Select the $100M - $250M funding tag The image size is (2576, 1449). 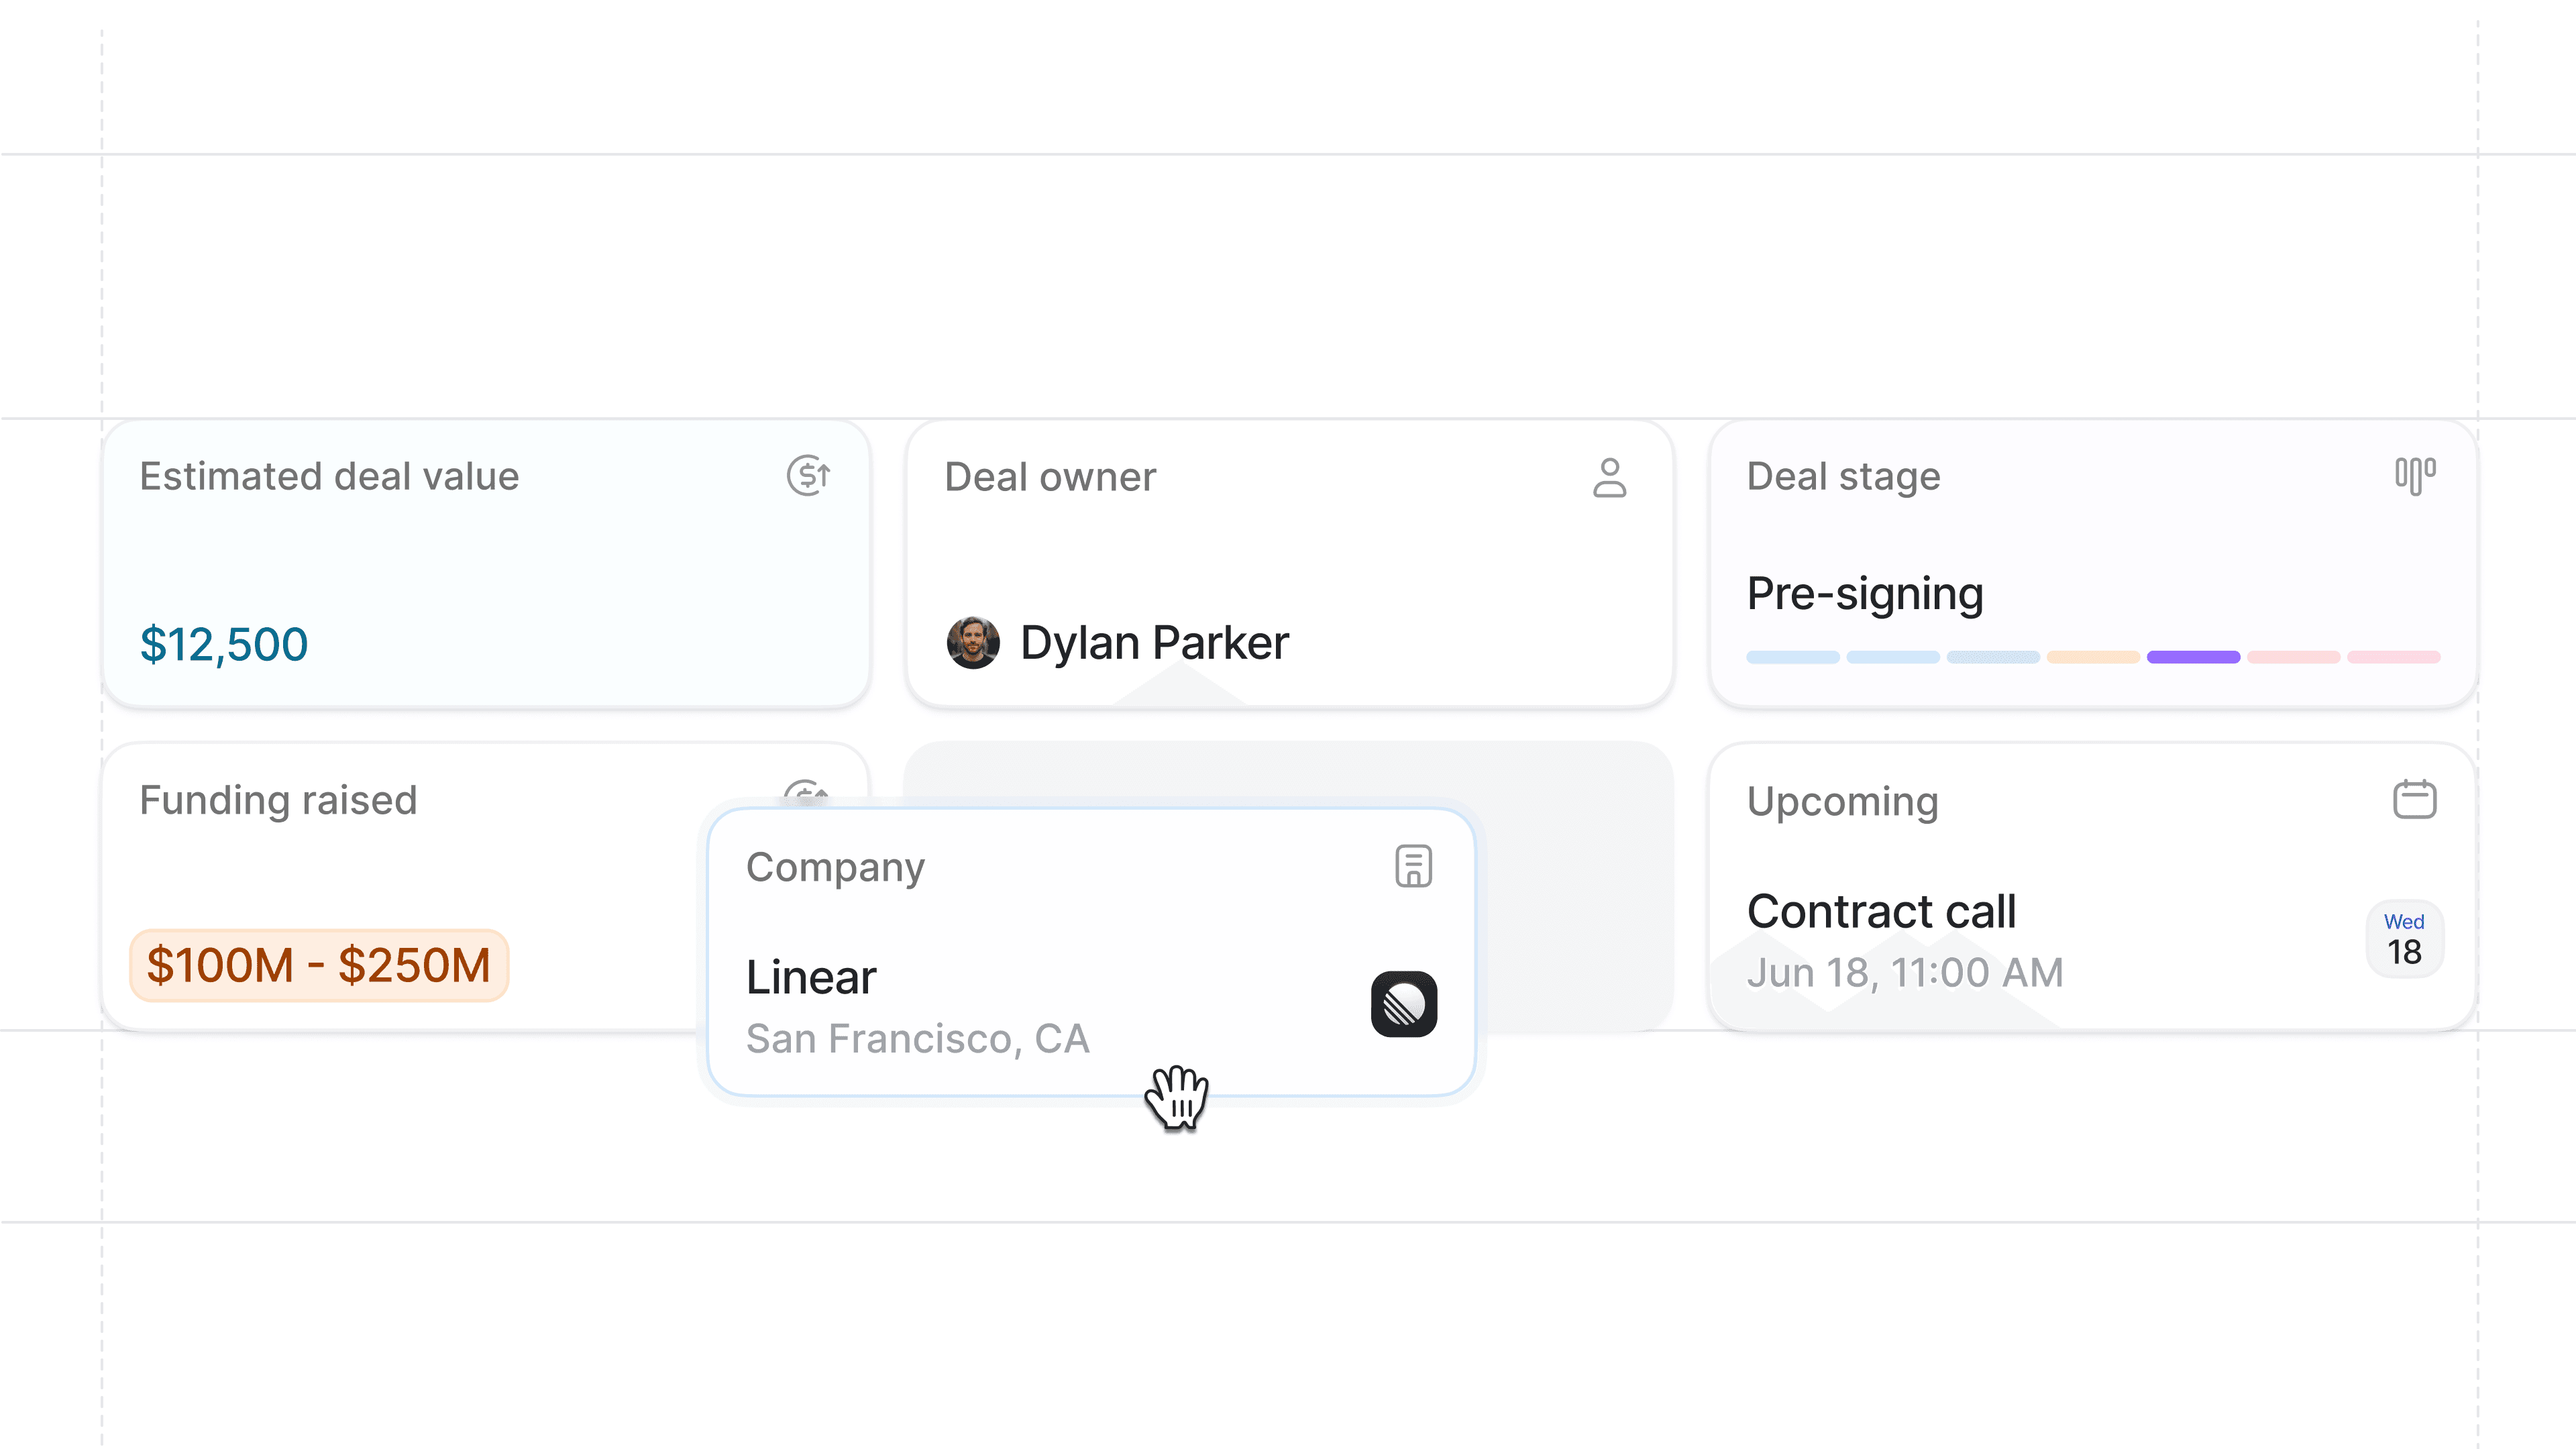tap(319, 965)
